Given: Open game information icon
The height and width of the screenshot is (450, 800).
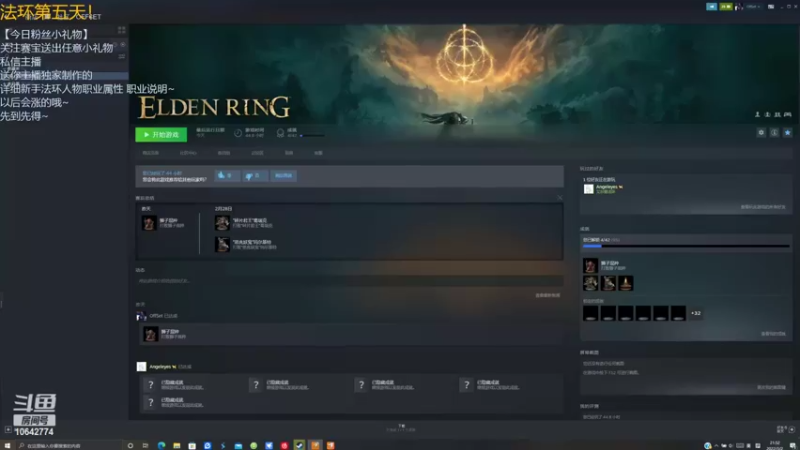Looking at the screenshot, I should click(774, 133).
